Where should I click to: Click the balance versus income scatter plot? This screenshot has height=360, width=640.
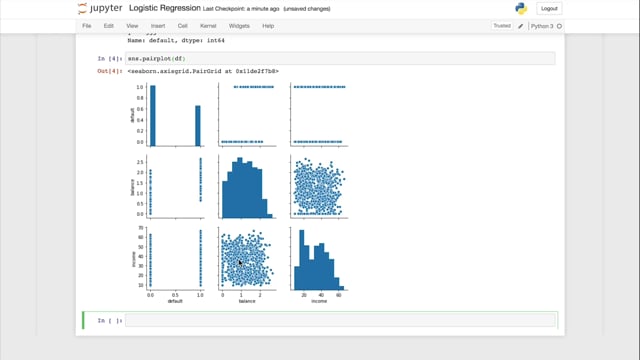(319, 187)
